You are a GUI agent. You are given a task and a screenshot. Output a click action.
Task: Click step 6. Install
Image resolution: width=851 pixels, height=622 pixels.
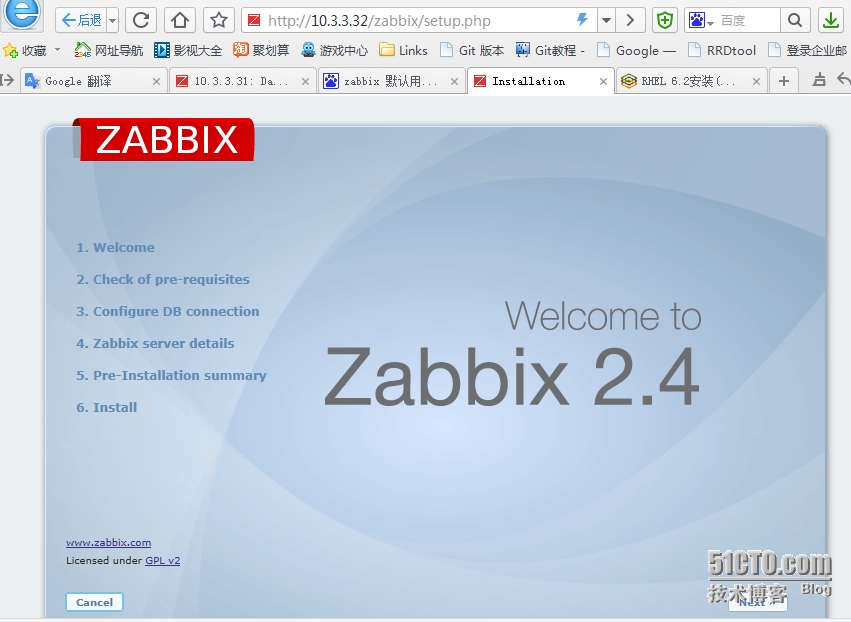point(106,408)
